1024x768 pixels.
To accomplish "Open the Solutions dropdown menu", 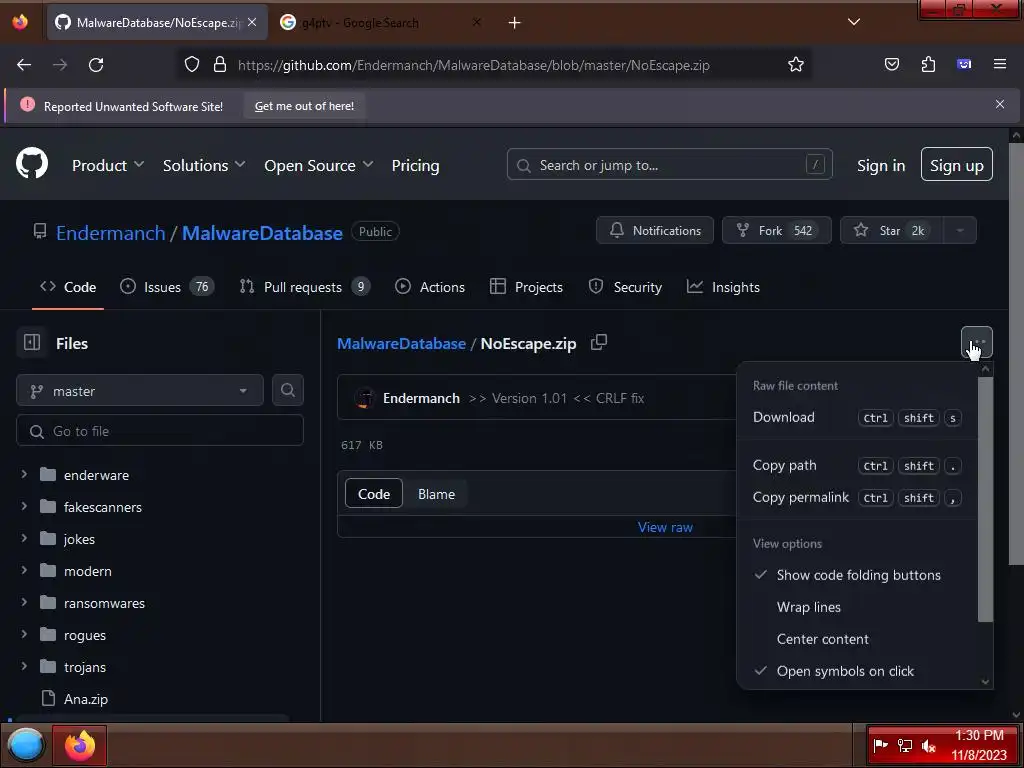I will point(204,165).
